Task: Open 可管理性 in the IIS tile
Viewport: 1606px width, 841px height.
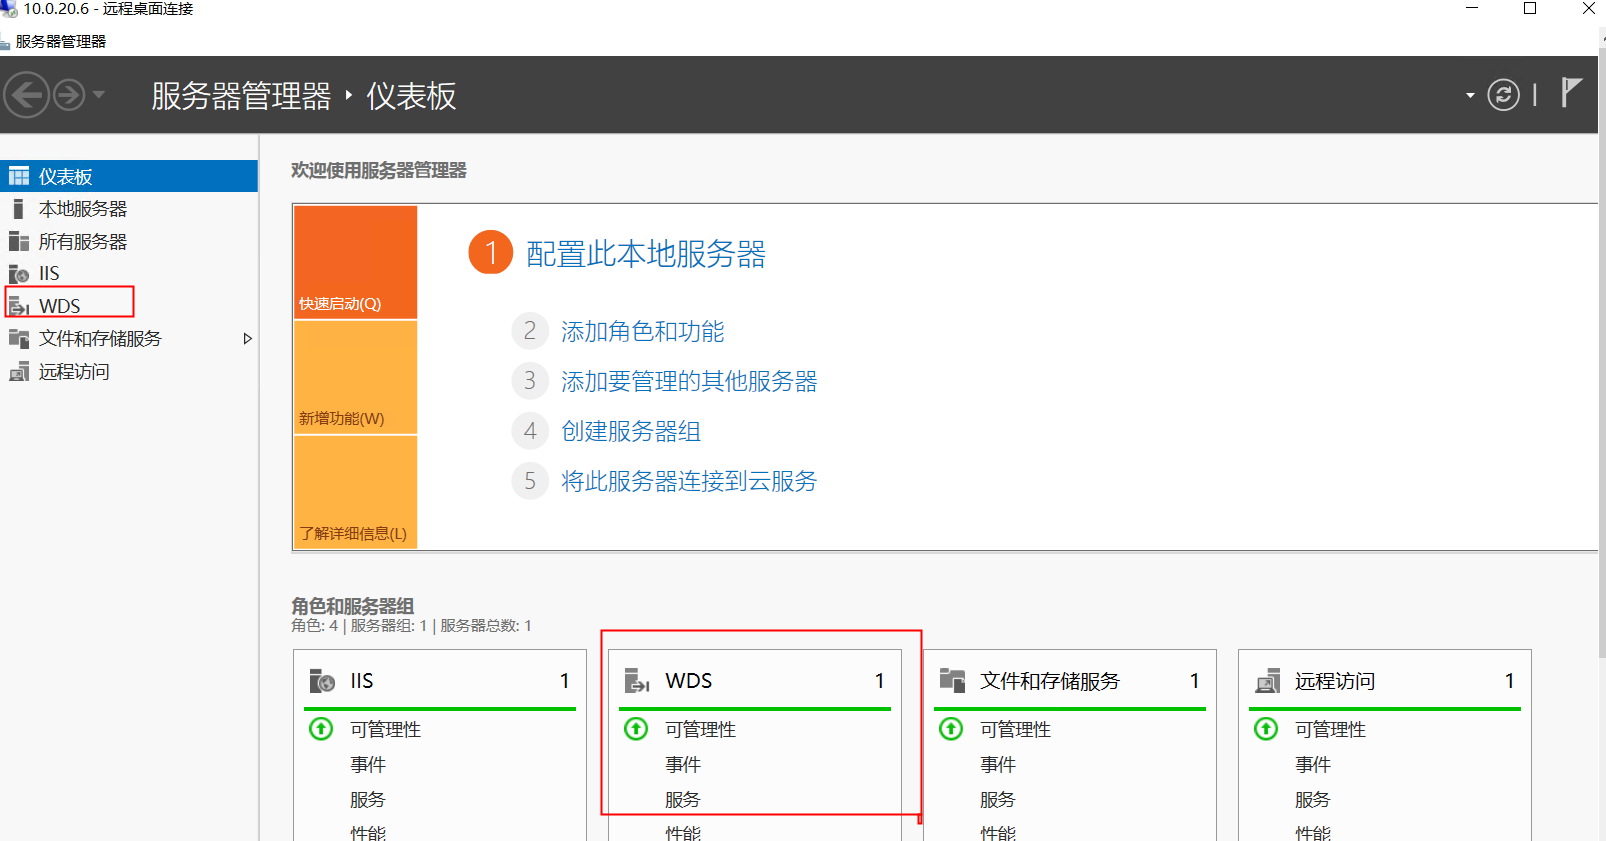Action: click(x=385, y=730)
